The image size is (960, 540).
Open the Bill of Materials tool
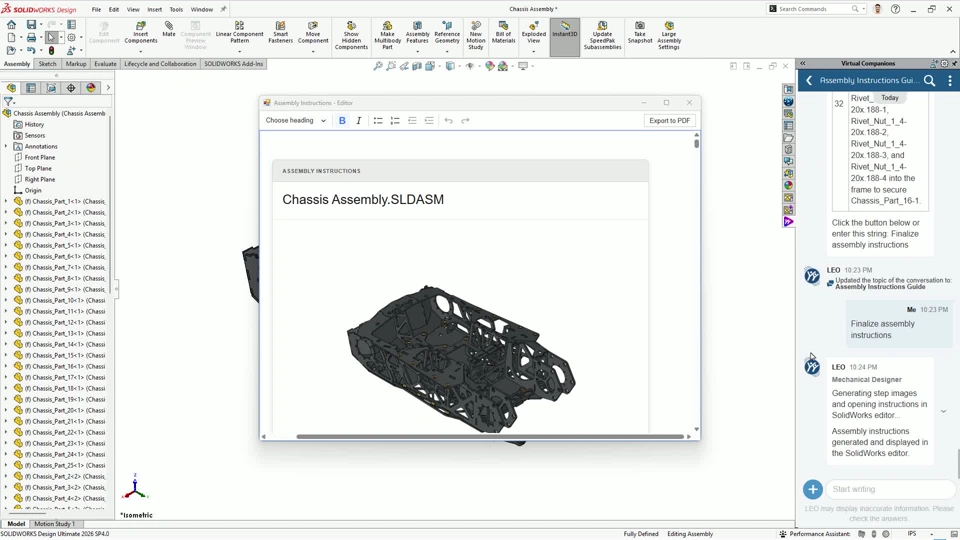pyautogui.click(x=503, y=33)
